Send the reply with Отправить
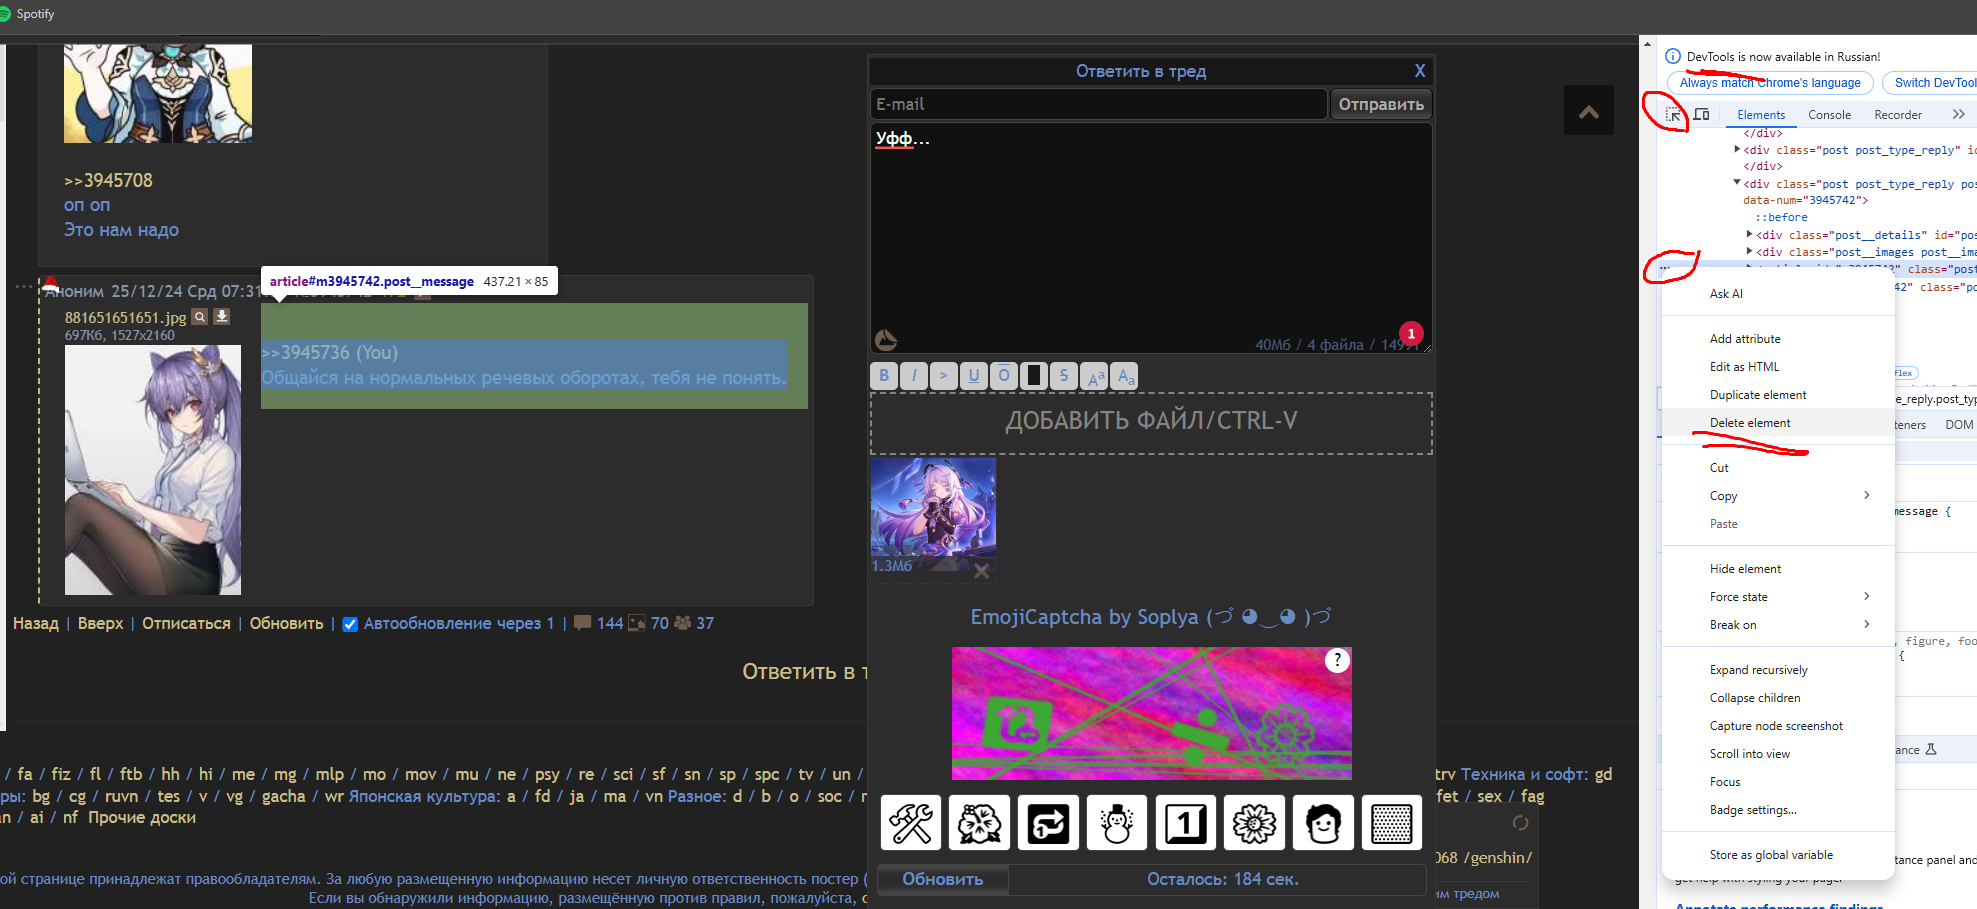The width and height of the screenshot is (1977, 909). click(1381, 104)
